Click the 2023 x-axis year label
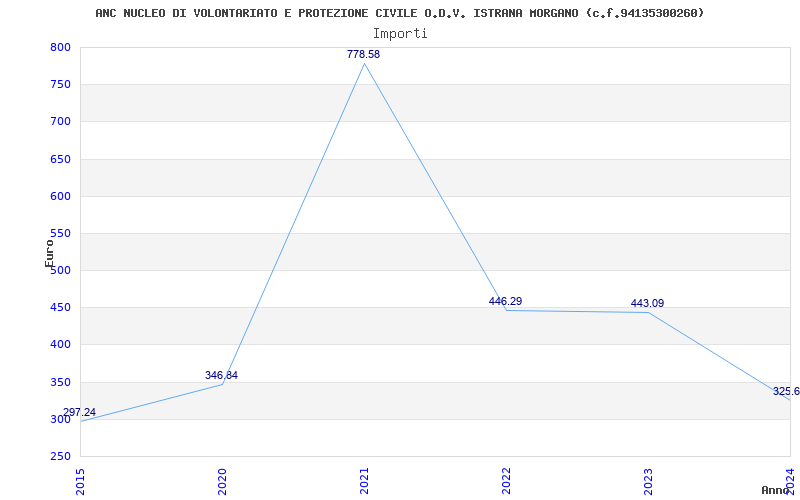Image resolution: width=800 pixels, height=500 pixels. click(648, 482)
